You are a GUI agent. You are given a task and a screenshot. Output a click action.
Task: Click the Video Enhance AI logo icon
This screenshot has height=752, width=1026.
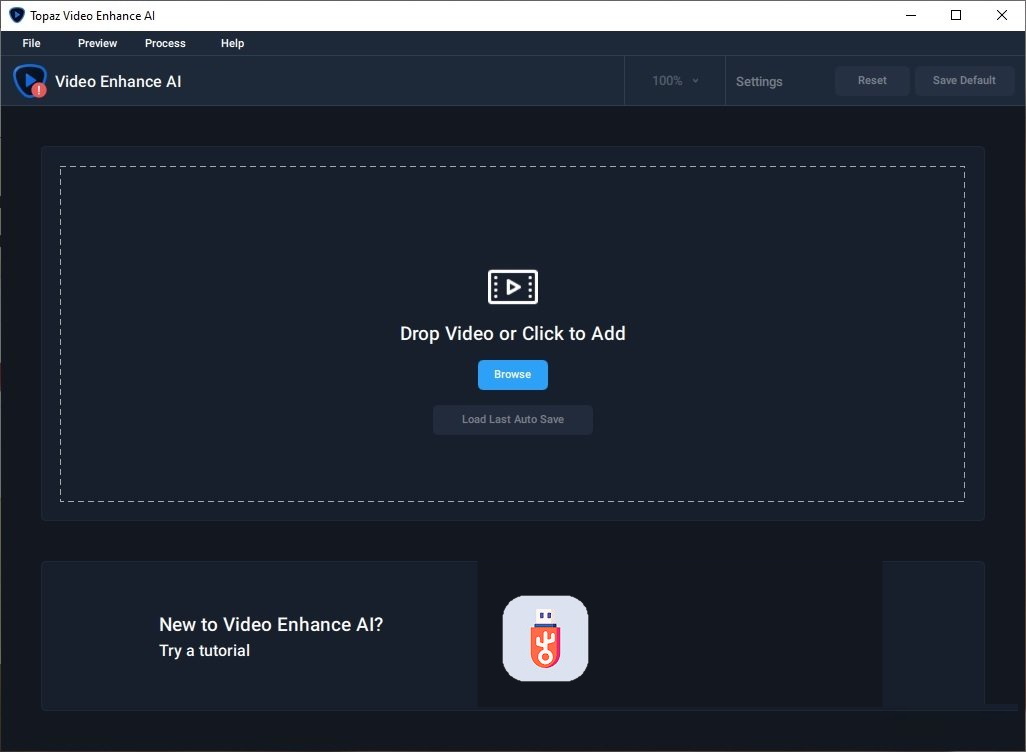[x=29, y=81]
